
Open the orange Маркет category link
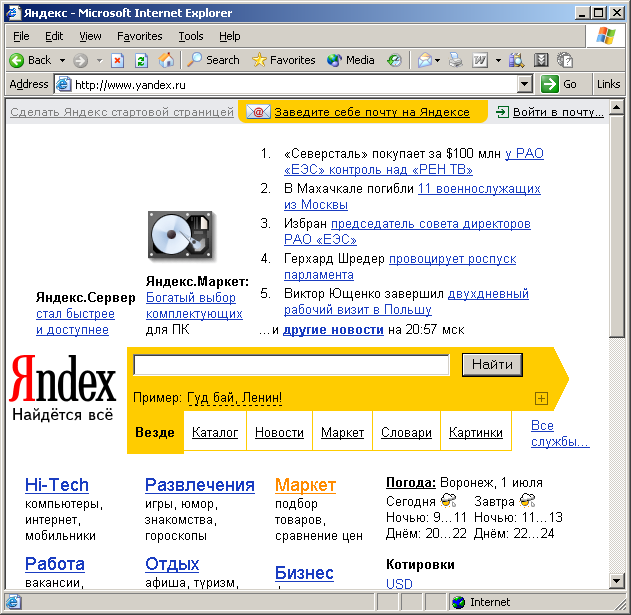pyautogui.click(x=305, y=485)
